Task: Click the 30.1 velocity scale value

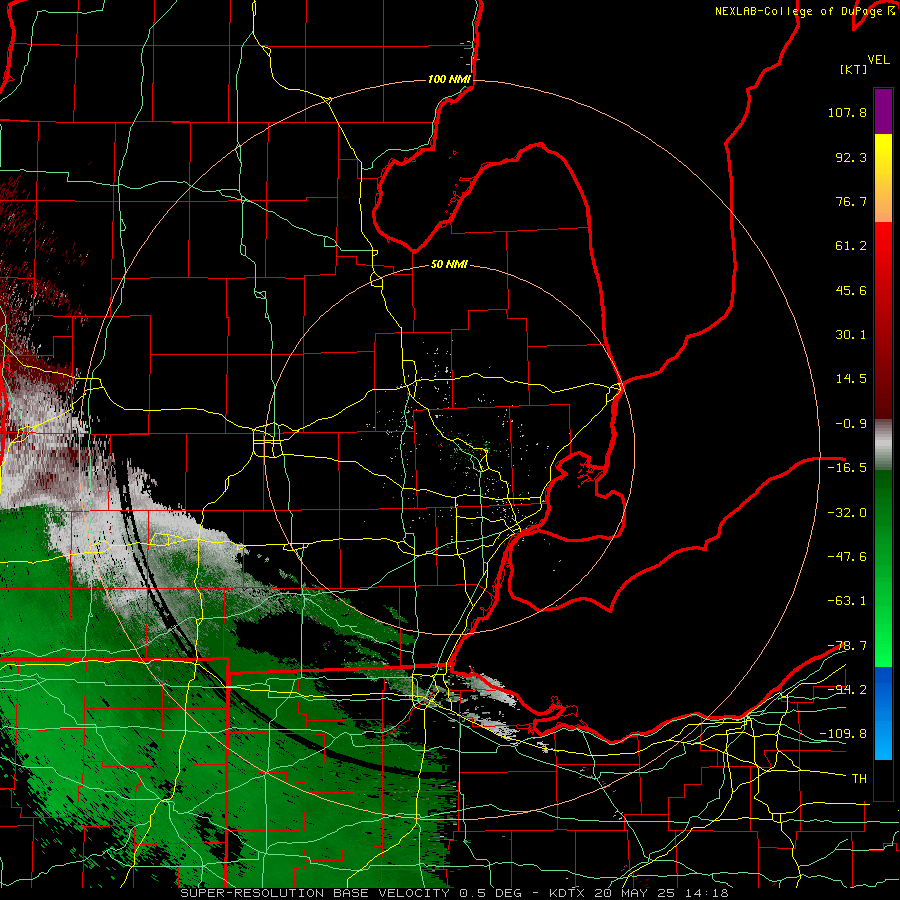Action: 851,335
